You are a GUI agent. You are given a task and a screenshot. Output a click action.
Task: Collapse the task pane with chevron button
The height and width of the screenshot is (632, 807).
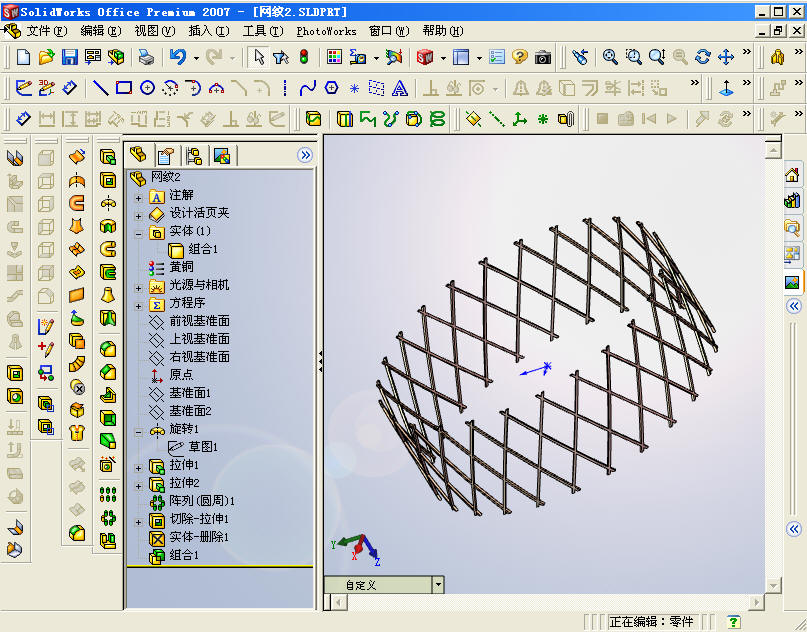(x=794, y=306)
